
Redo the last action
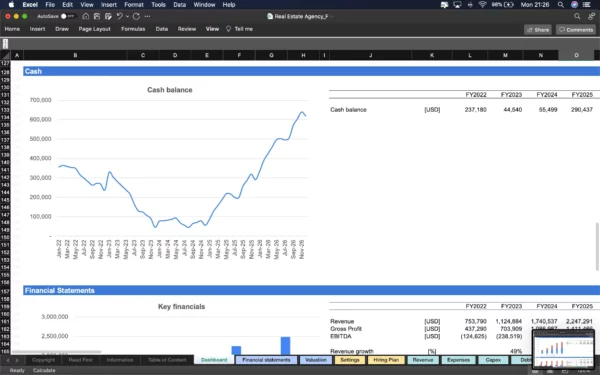pos(136,16)
